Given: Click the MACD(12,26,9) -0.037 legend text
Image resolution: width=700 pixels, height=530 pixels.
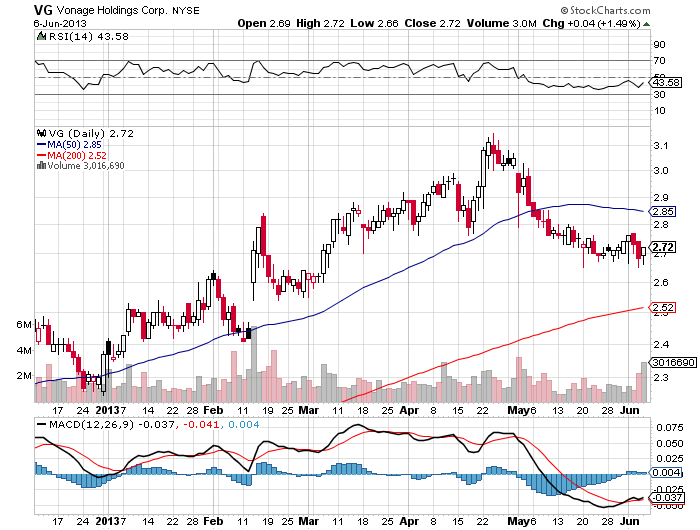Looking at the screenshot, I should point(112,424).
